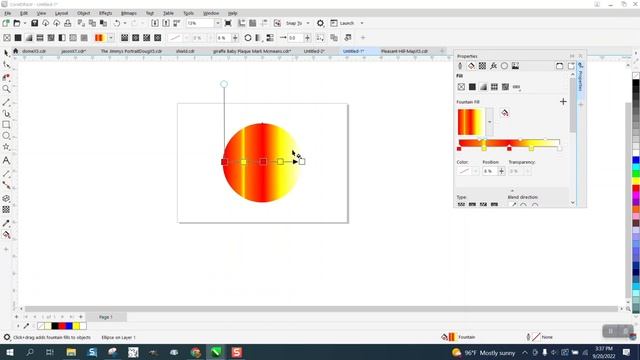Image resolution: width=640 pixels, height=360 pixels.
Task: Select the No fill icon in the docker Fill row
Action: [461, 87]
